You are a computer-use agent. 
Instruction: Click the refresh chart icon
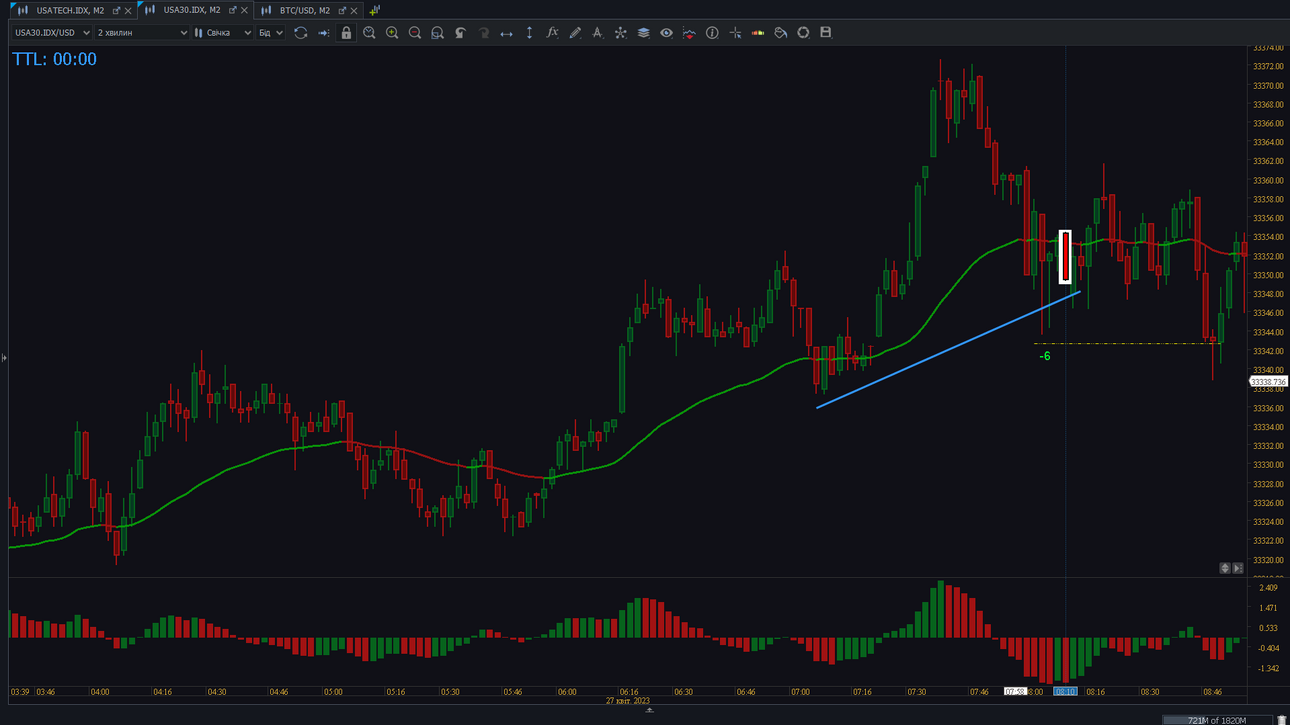pos(300,33)
